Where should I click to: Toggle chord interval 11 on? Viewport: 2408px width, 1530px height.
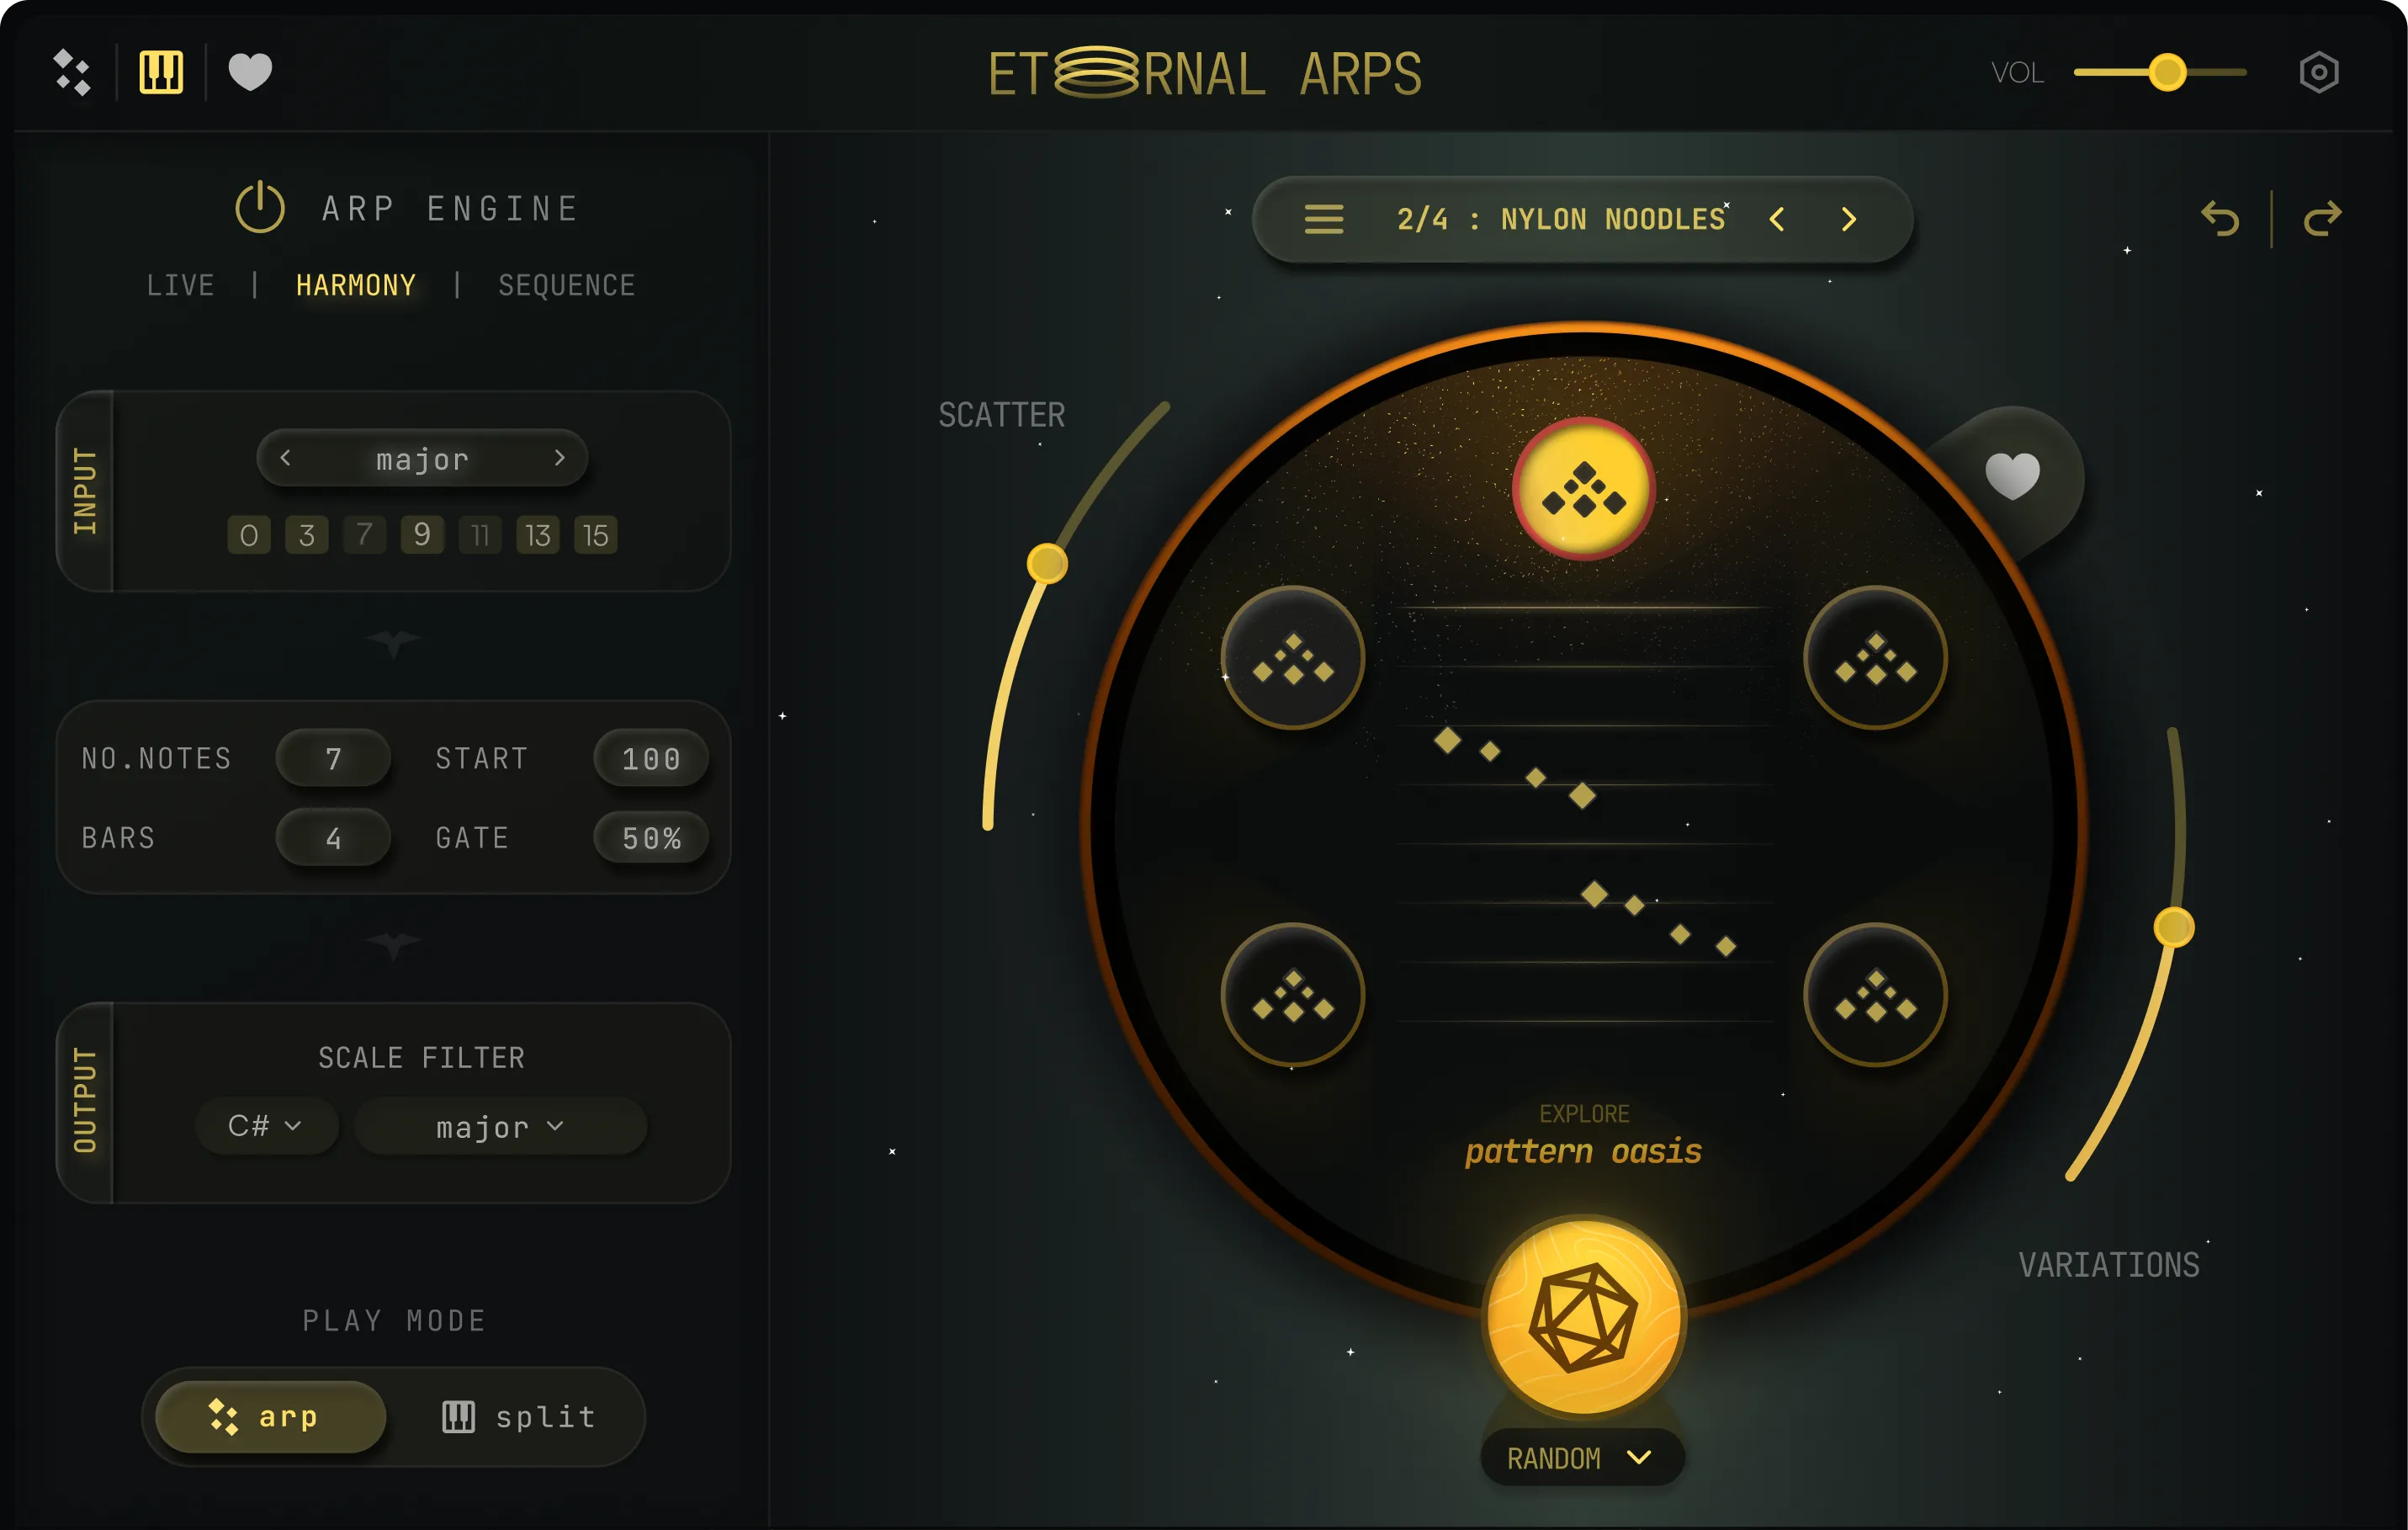pyautogui.click(x=480, y=535)
